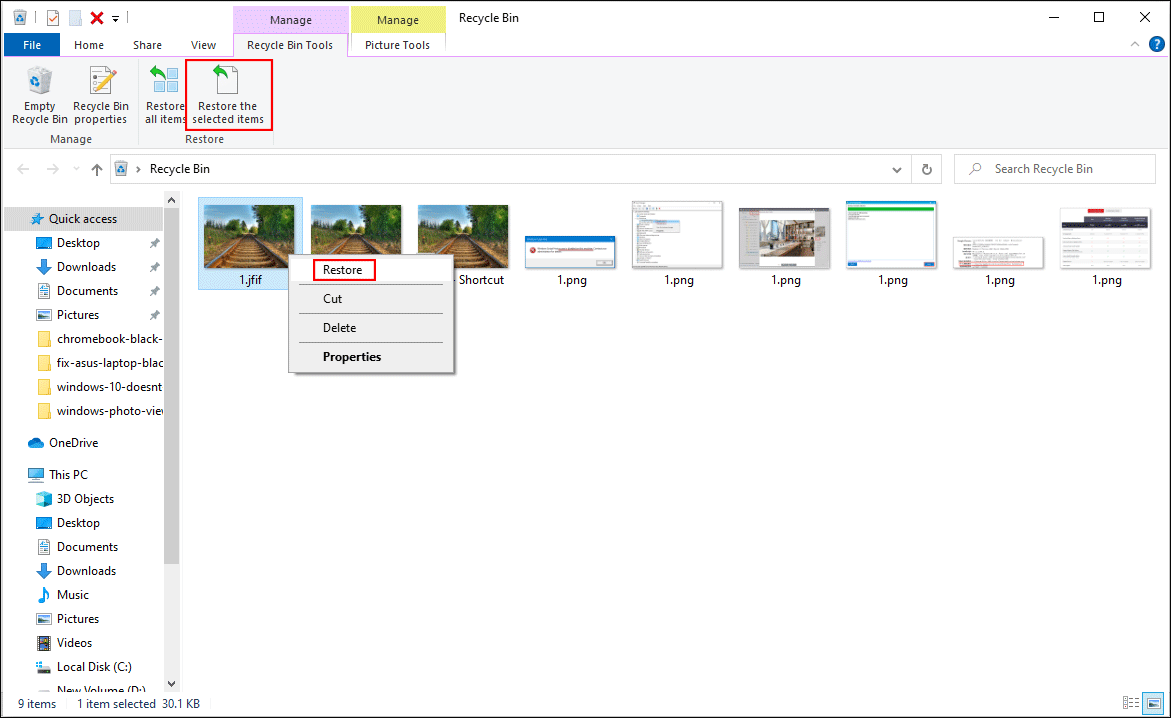
Task: Click the Recycle Bin address bar path
Action: coord(179,169)
